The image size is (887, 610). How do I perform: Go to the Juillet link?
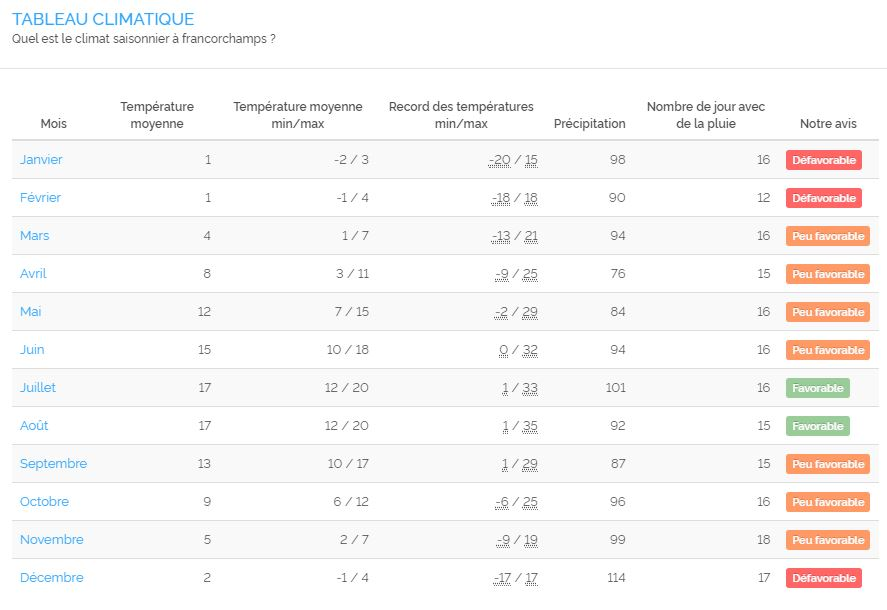[38, 388]
